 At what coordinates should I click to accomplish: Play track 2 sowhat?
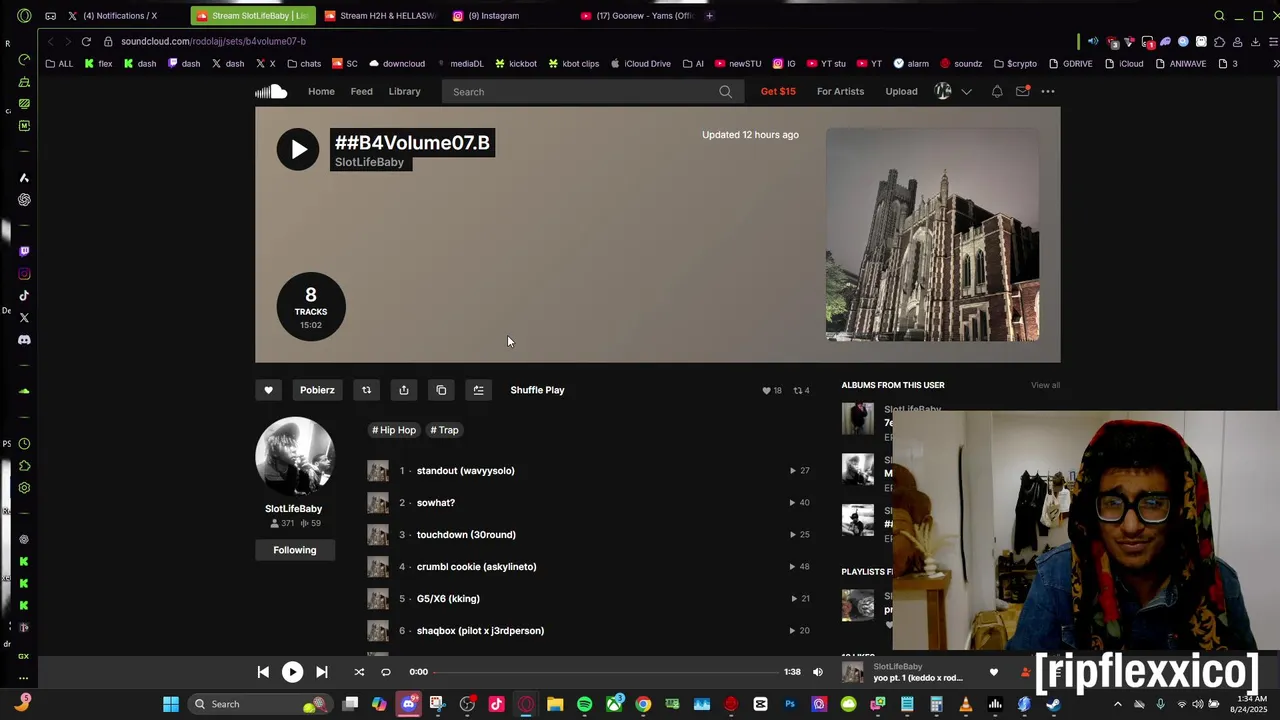[435, 503]
